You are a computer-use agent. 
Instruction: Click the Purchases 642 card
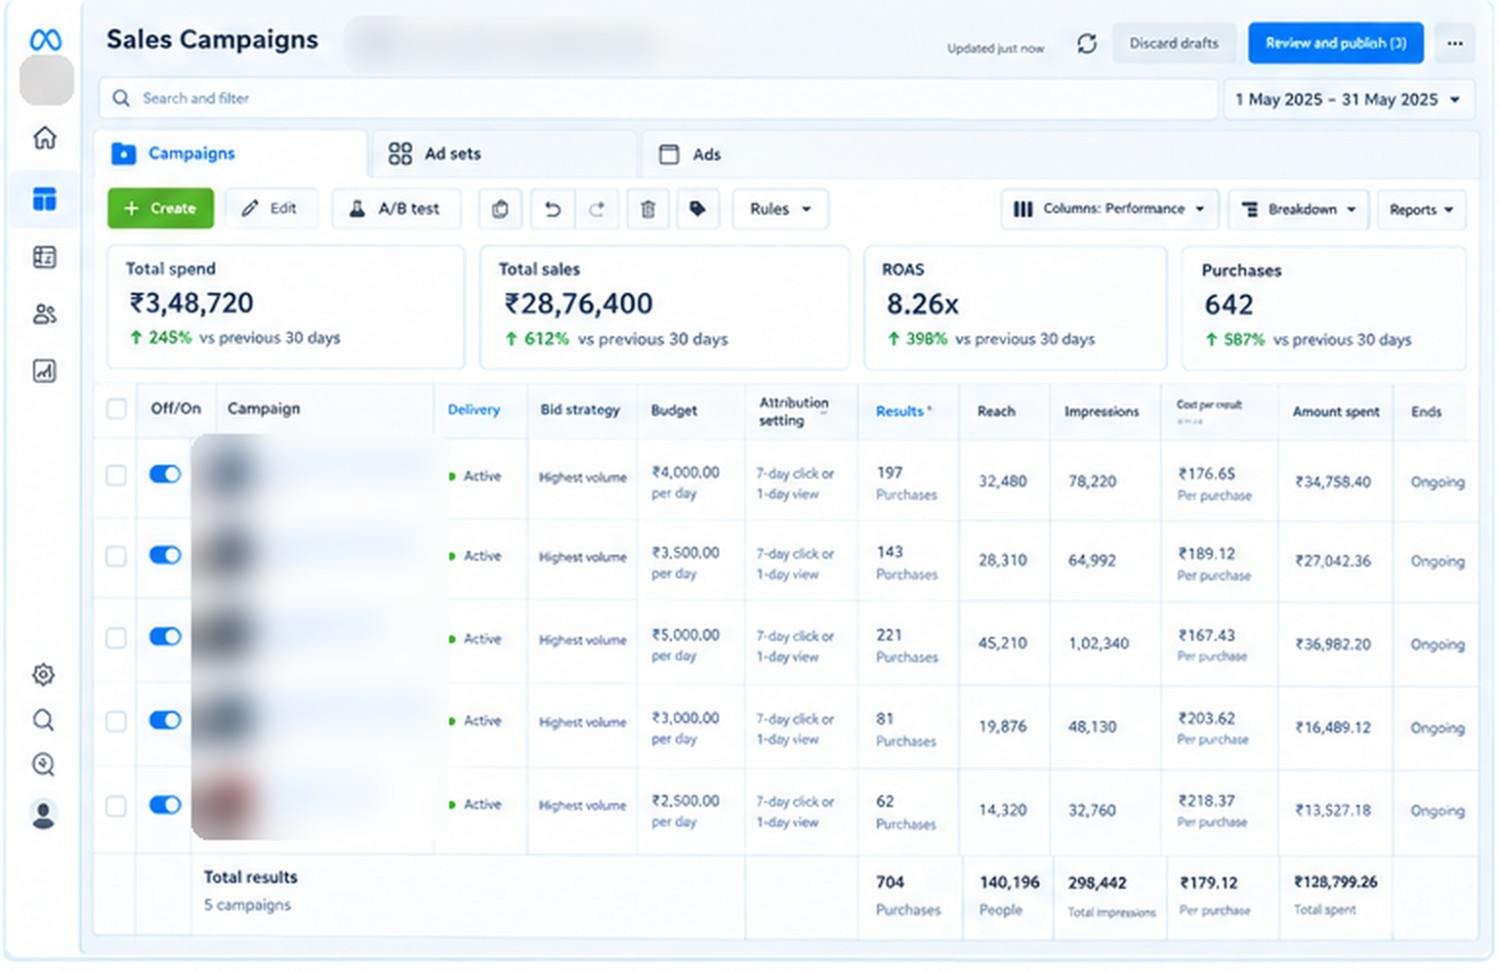click(x=1324, y=308)
